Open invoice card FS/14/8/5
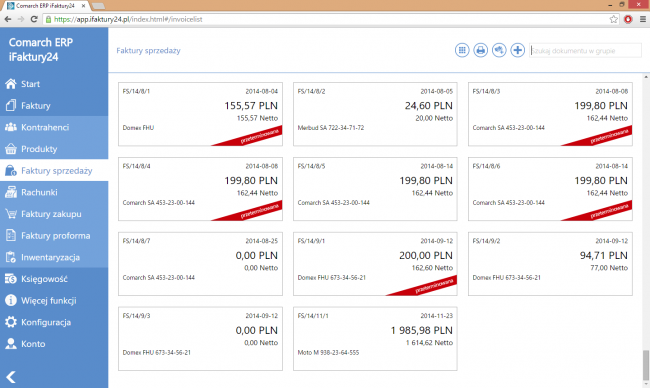This screenshot has width=650, height=388. pyautogui.click(x=375, y=189)
